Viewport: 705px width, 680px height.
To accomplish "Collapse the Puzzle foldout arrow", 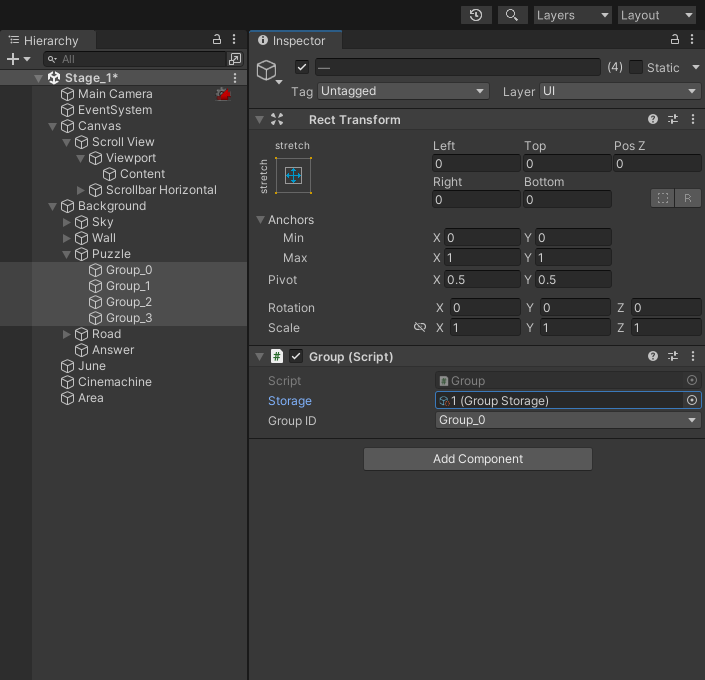I will coord(67,255).
